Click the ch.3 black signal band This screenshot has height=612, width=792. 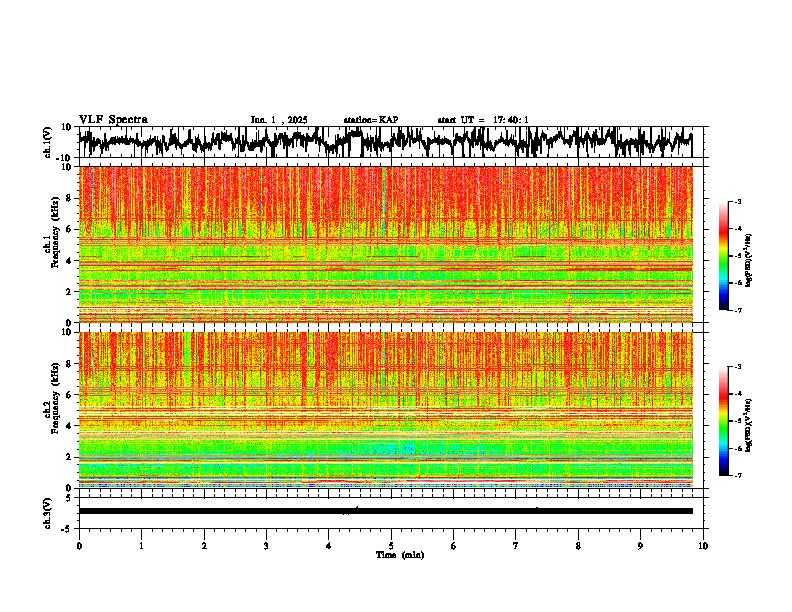(x=385, y=511)
